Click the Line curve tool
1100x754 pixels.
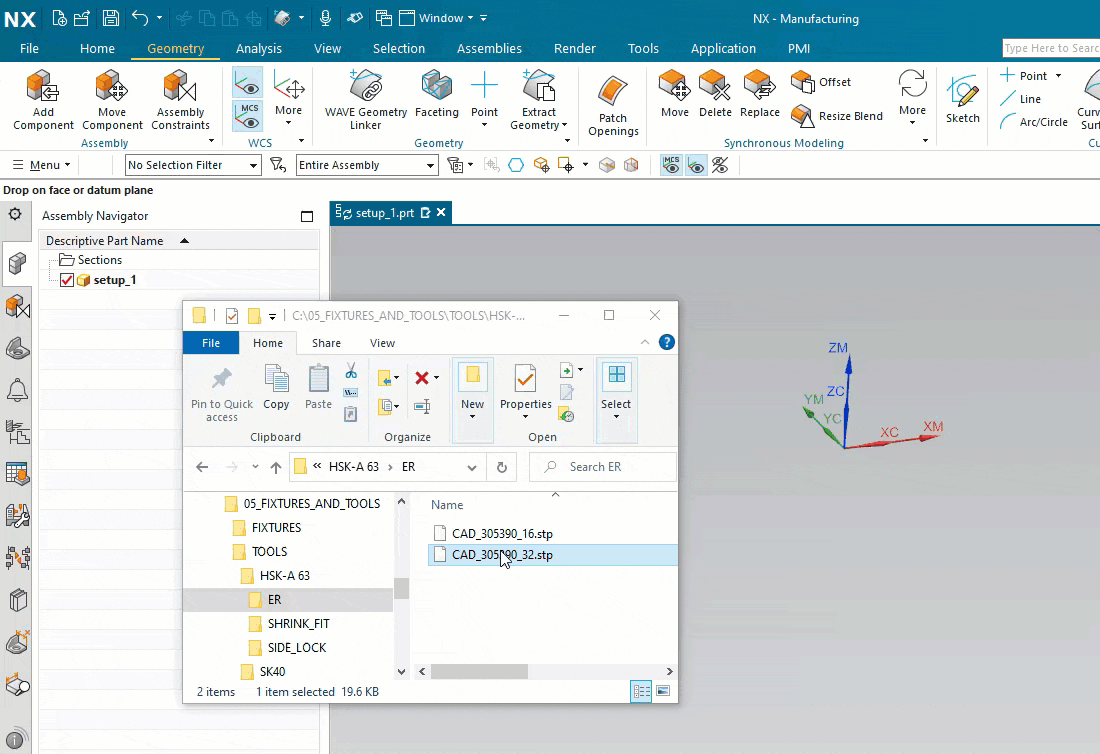point(1021,99)
